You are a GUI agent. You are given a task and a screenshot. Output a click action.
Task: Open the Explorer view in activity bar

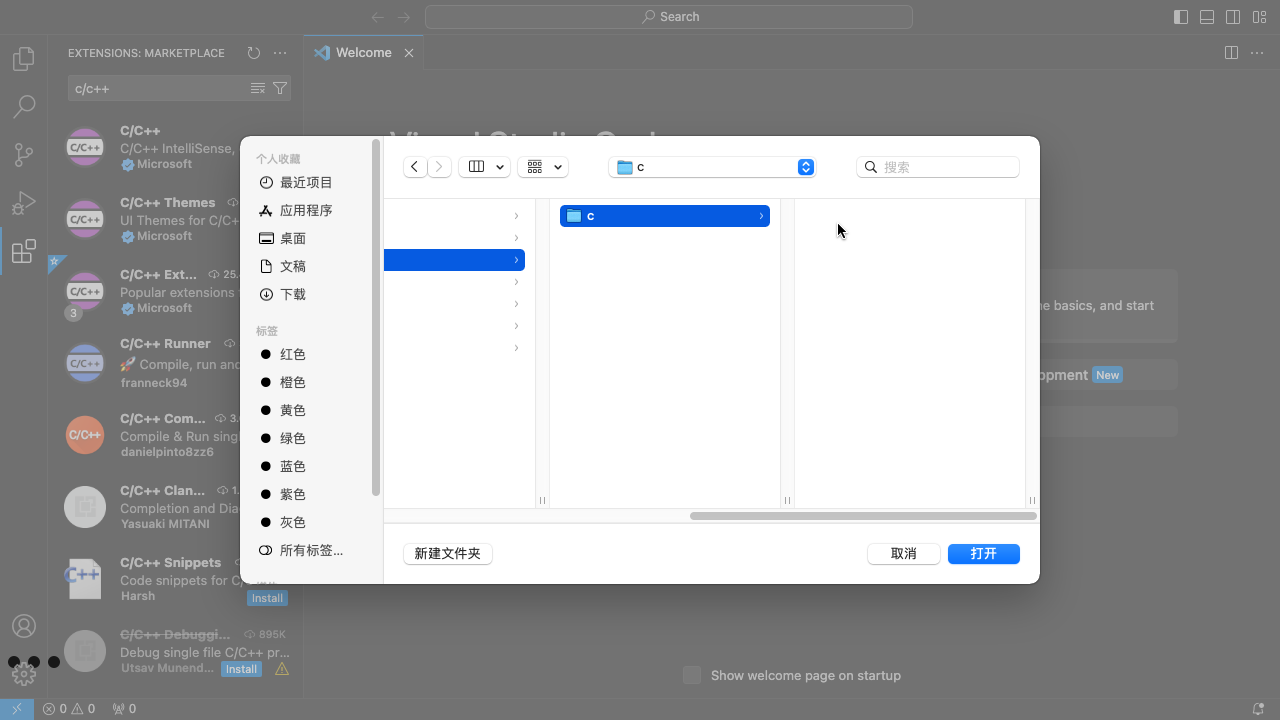point(24,59)
